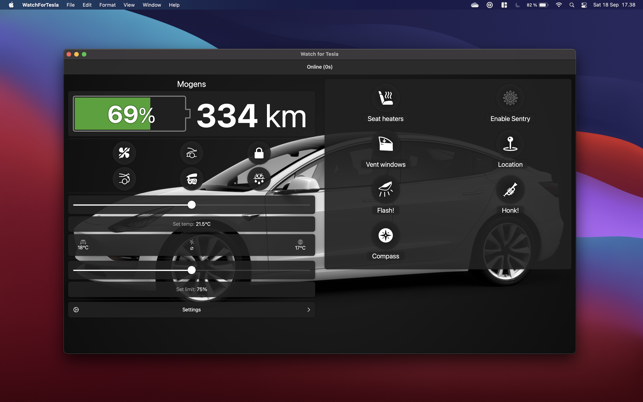Open the WatchForTesla app menu

coord(40,5)
